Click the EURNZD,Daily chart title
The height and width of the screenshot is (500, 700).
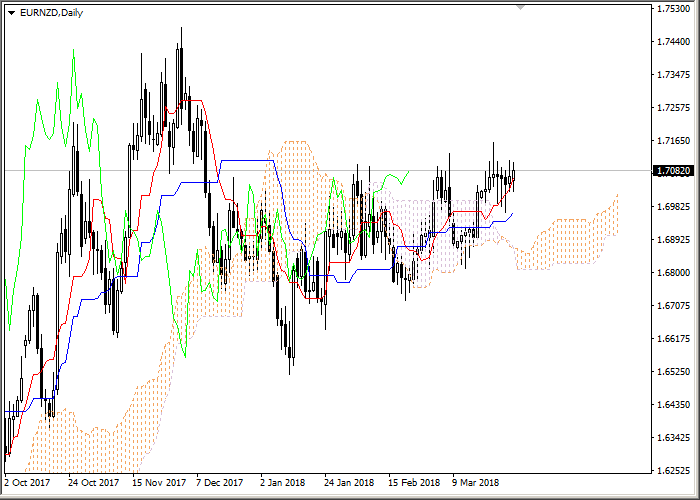(x=51, y=13)
